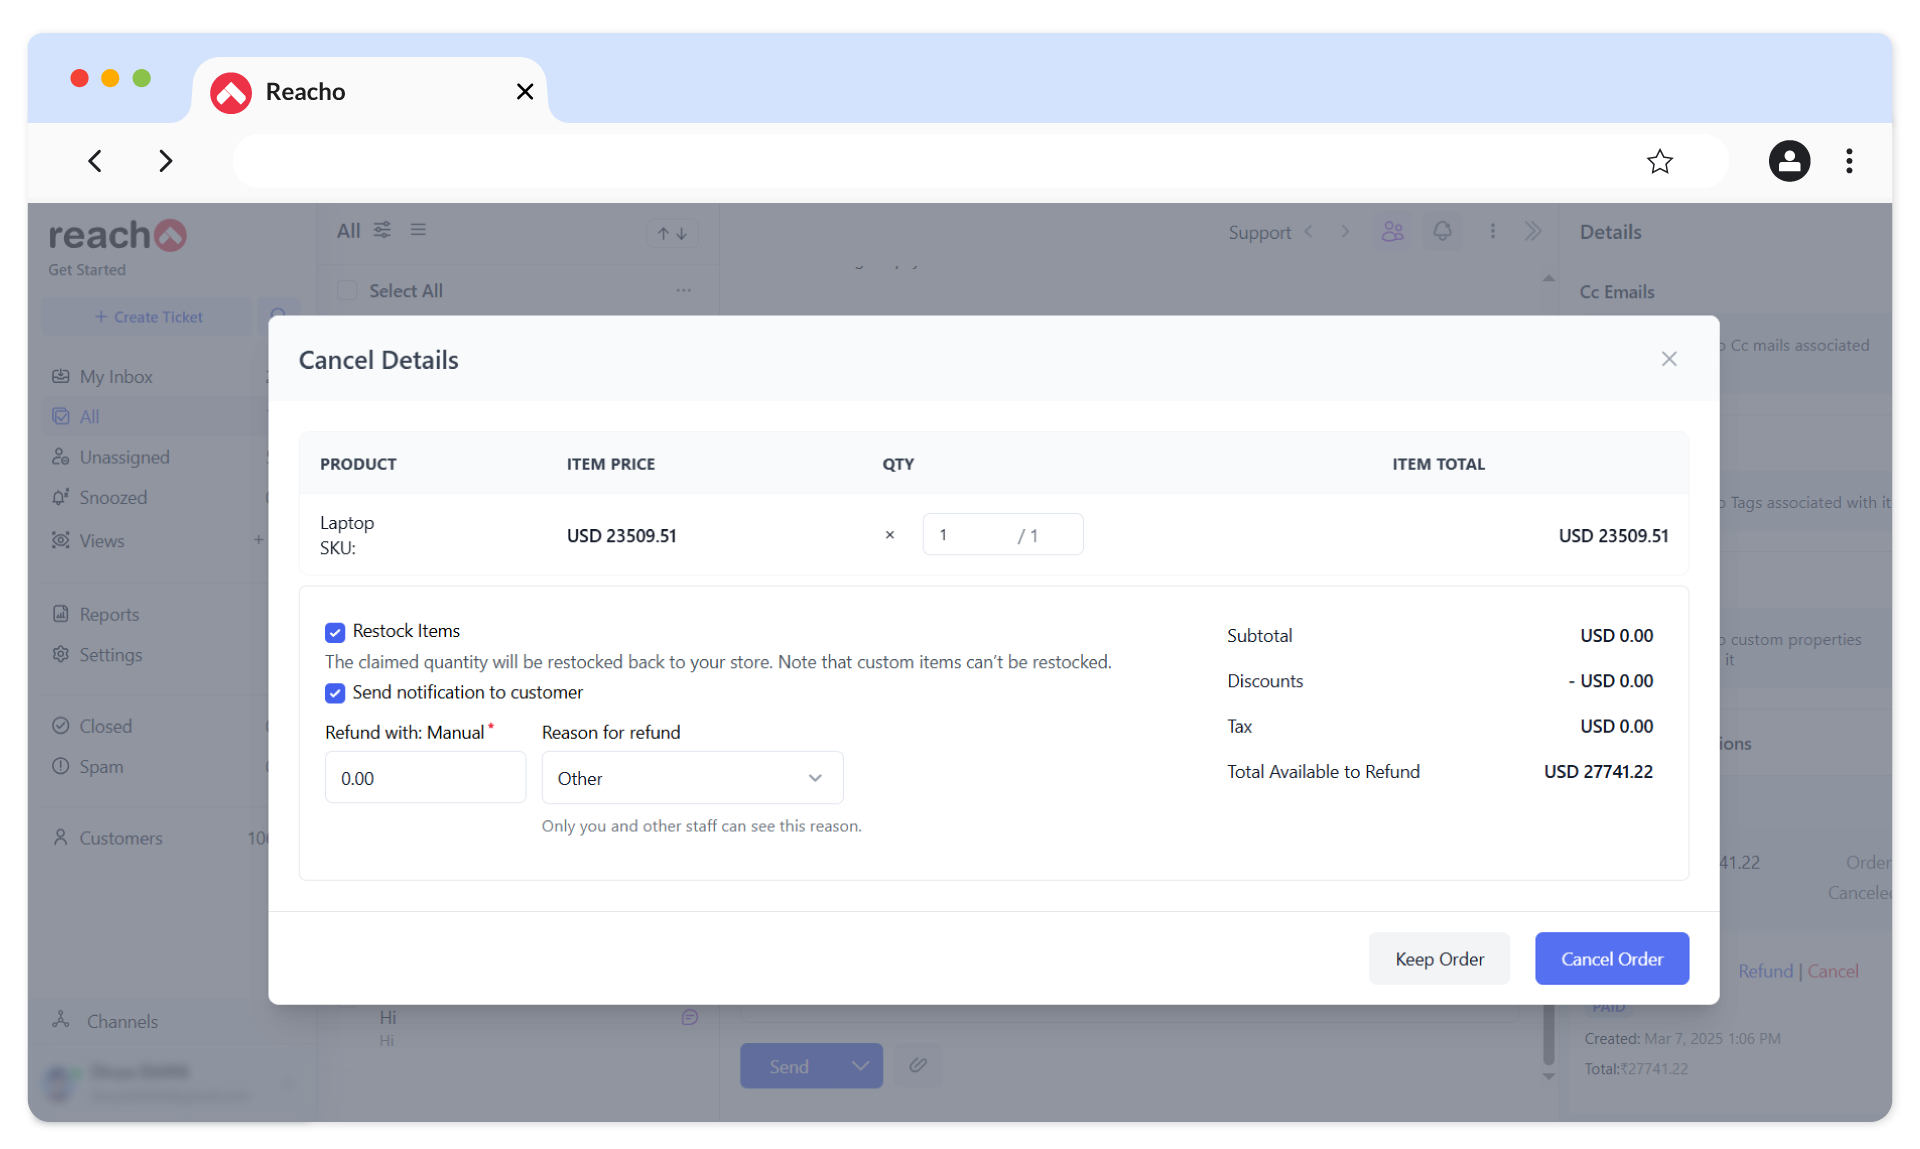Open the browser three-dot menu
Viewport: 1920px width, 1149px height.
coord(1849,161)
